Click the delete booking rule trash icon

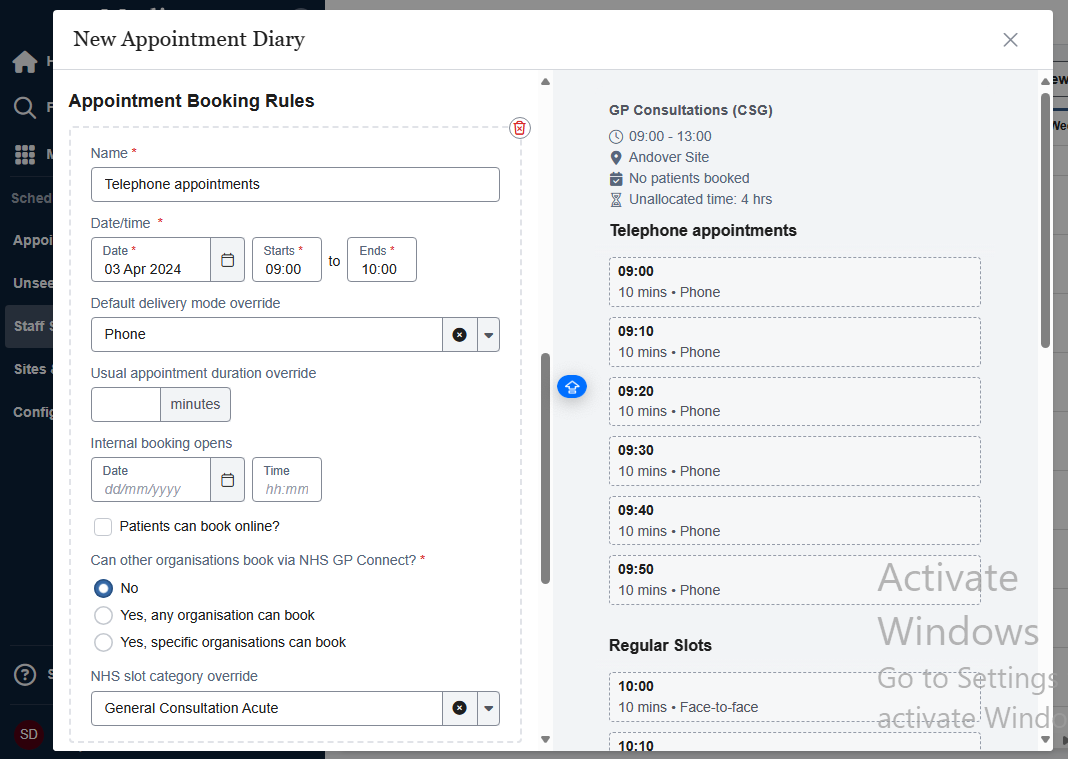(x=519, y=128)
